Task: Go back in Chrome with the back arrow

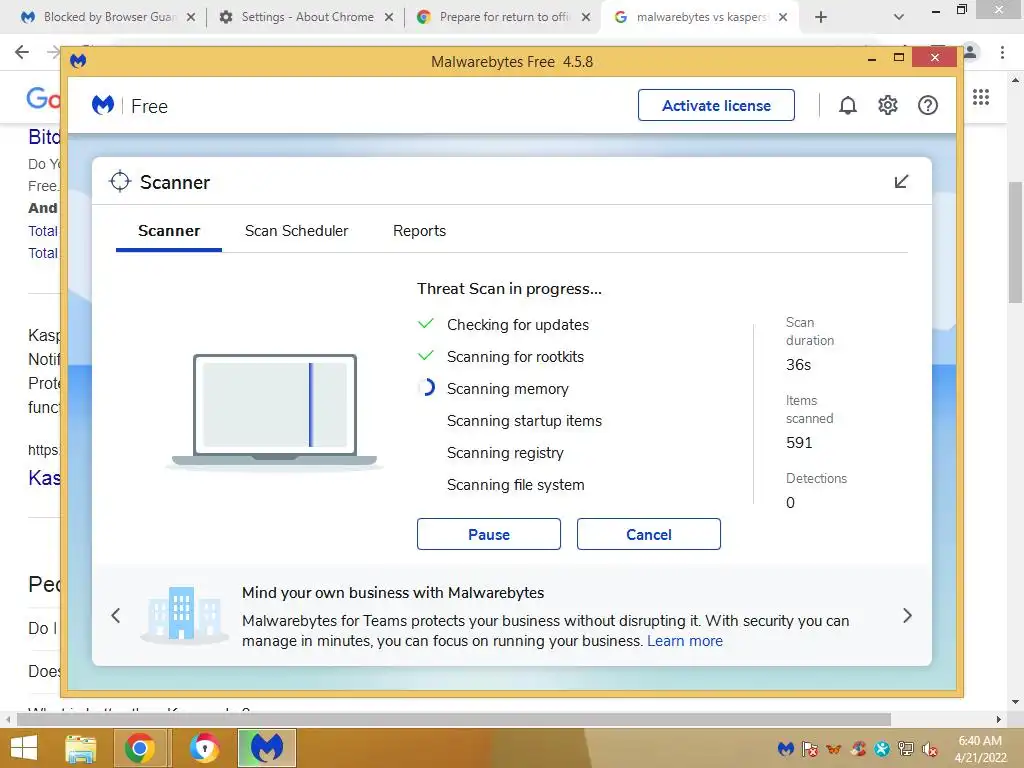Action: [x=22, y=52]
